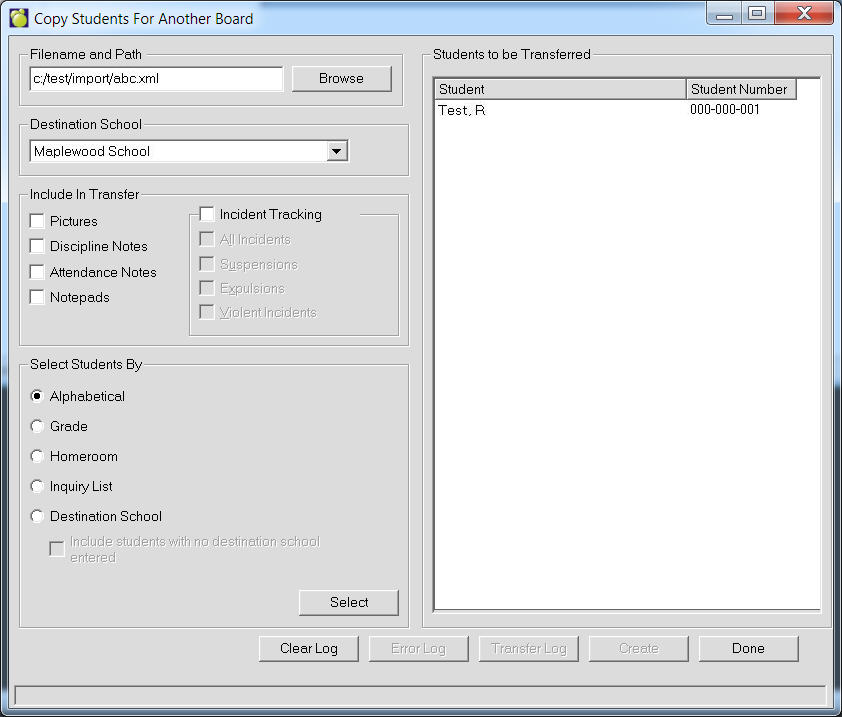Select students by Homeroom
The width and height of the screenshot is (842, 717).
(38, 456)
